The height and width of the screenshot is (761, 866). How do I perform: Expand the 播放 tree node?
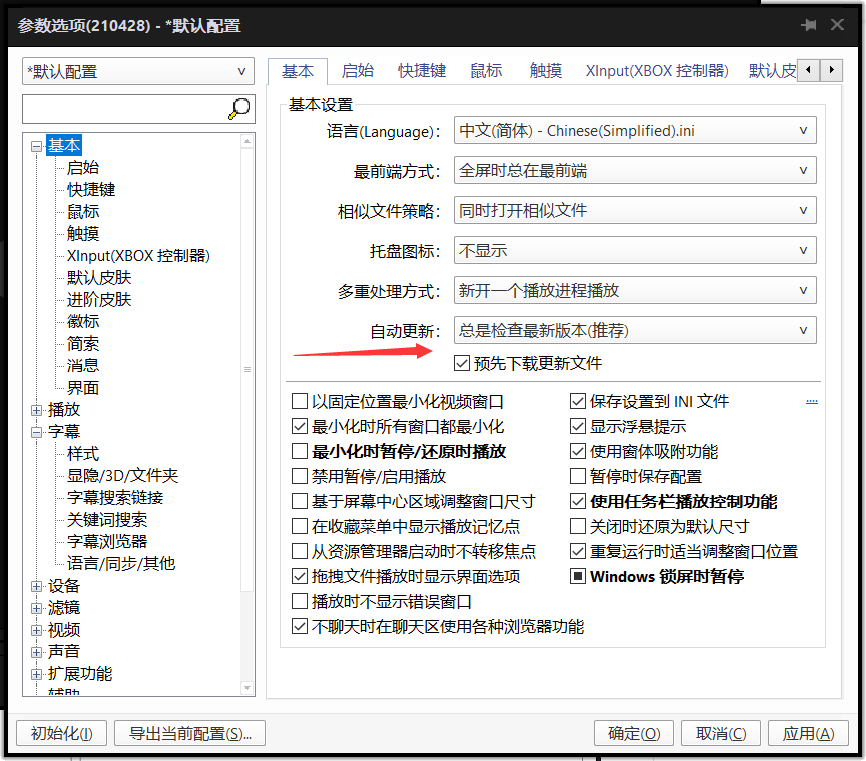(x=37, y=410)
